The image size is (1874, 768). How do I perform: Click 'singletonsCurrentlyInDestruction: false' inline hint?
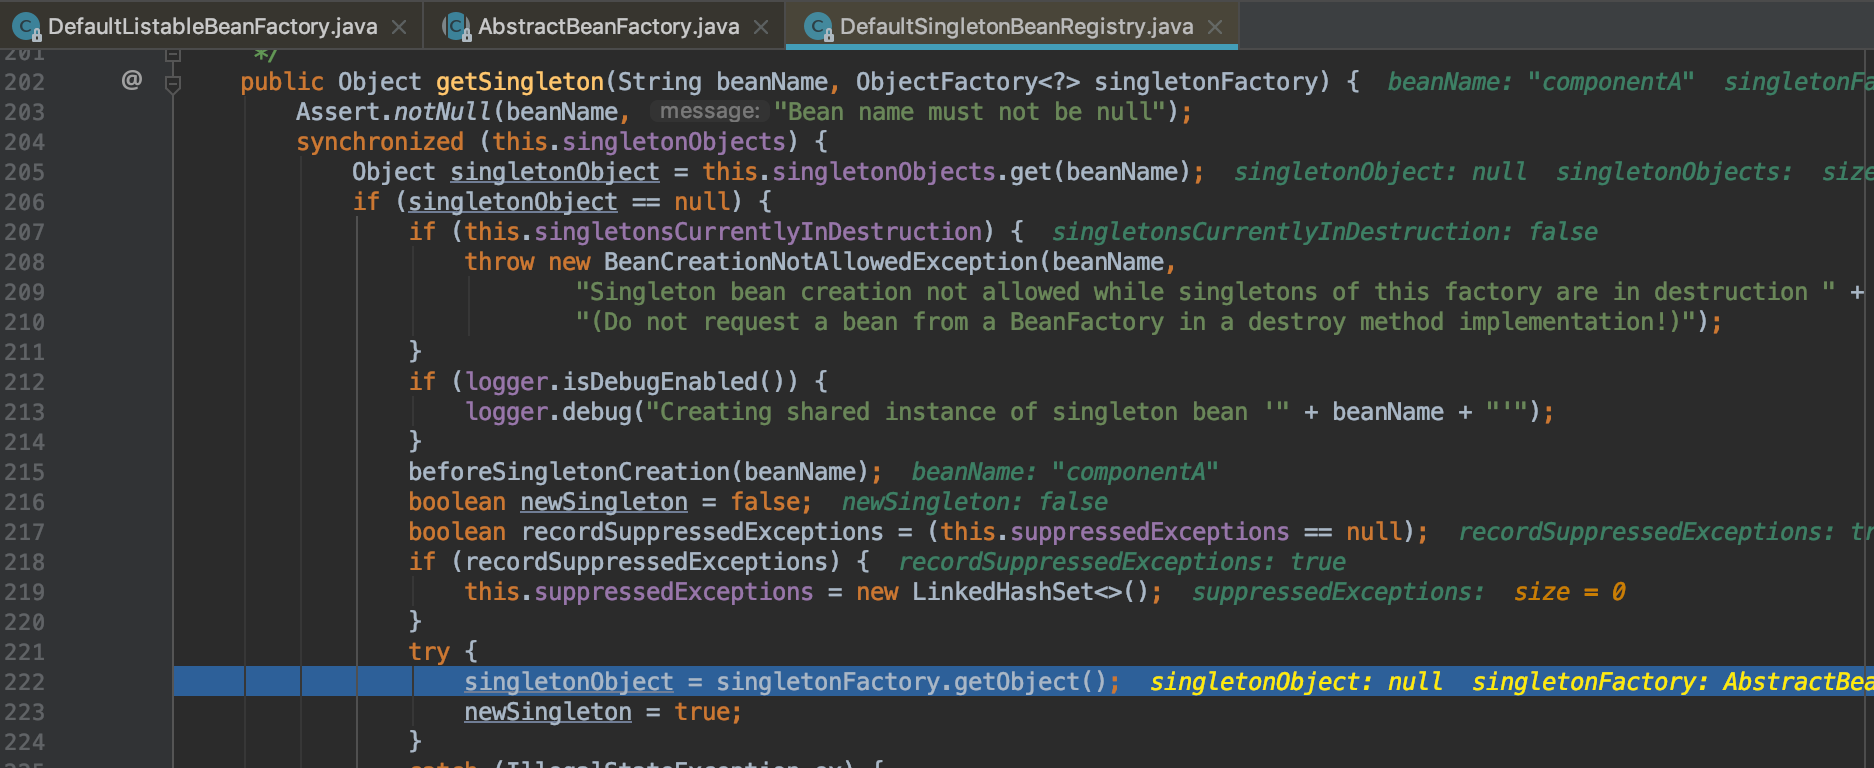[1325, 232]
